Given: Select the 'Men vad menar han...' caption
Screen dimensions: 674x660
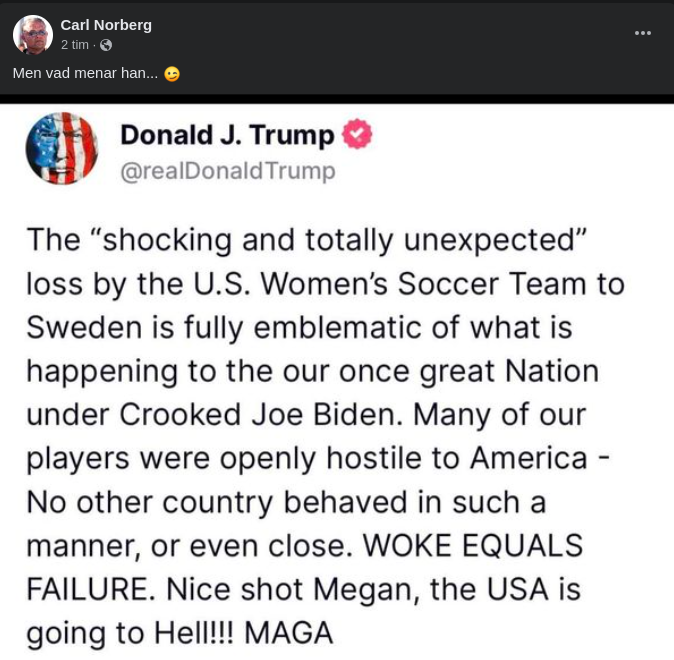Looking at the screenshot, I should pyautogui.click(x=84, y=74).
